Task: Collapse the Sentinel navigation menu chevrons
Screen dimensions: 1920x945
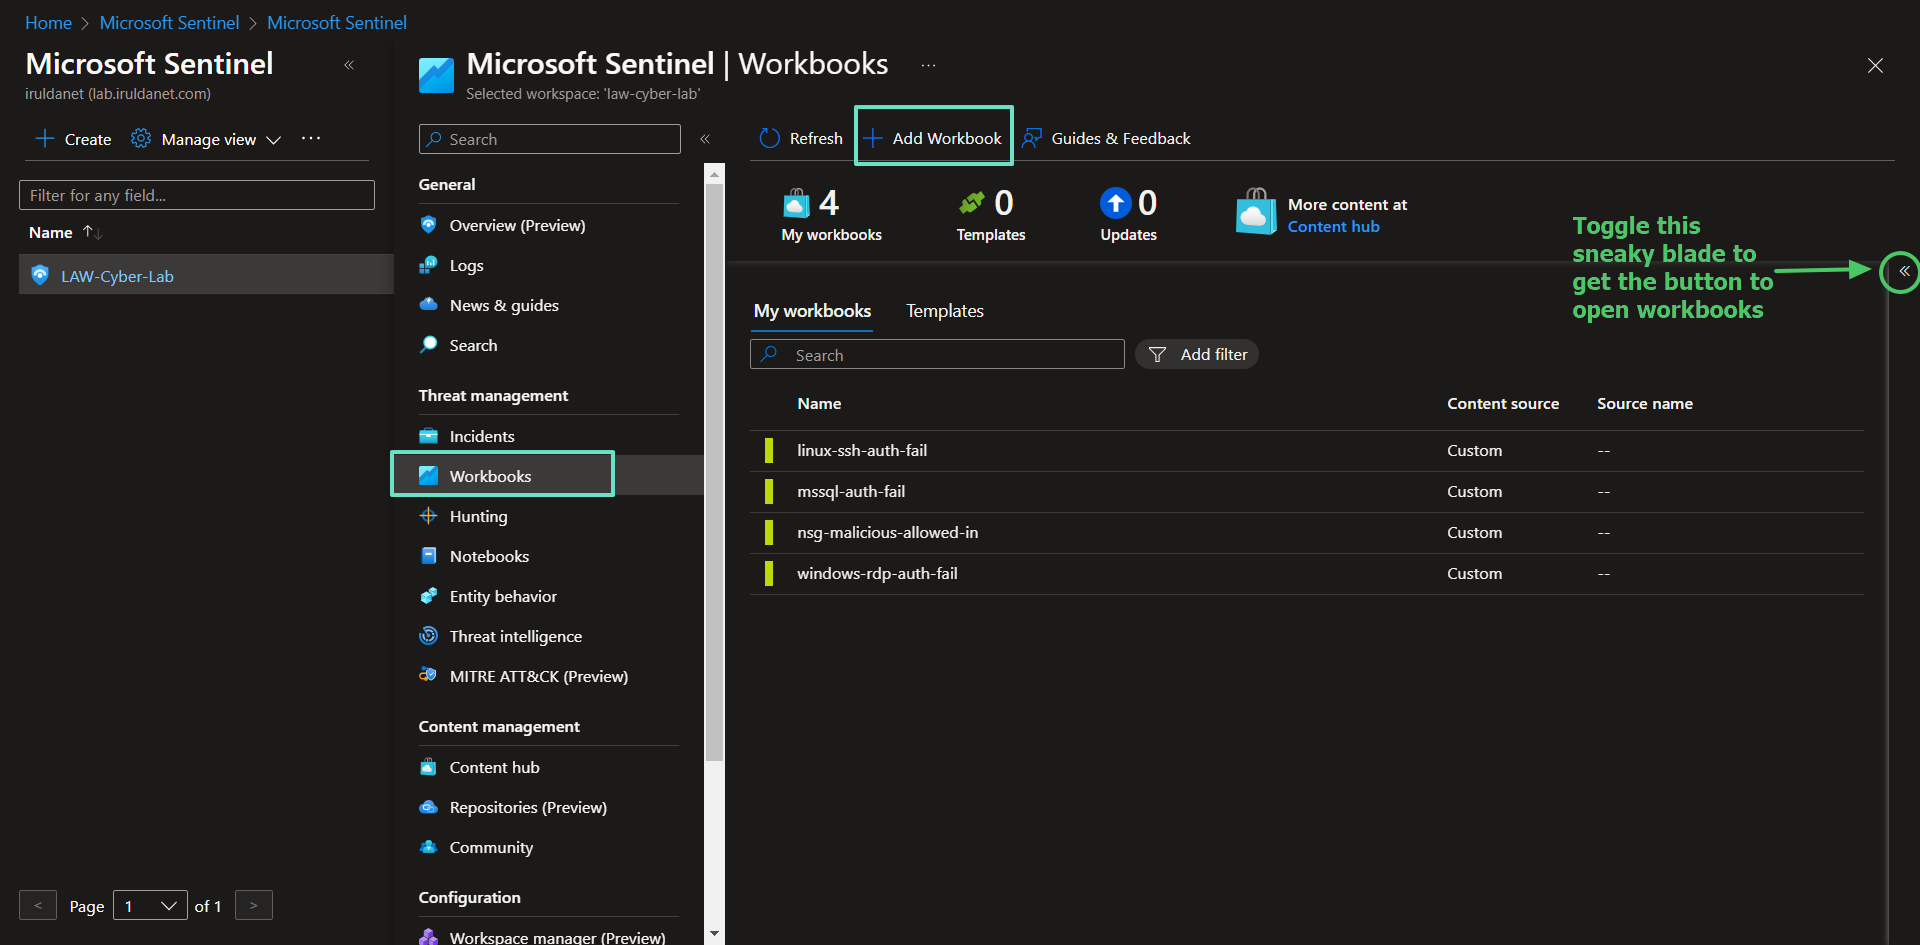Action: [705, 139]
